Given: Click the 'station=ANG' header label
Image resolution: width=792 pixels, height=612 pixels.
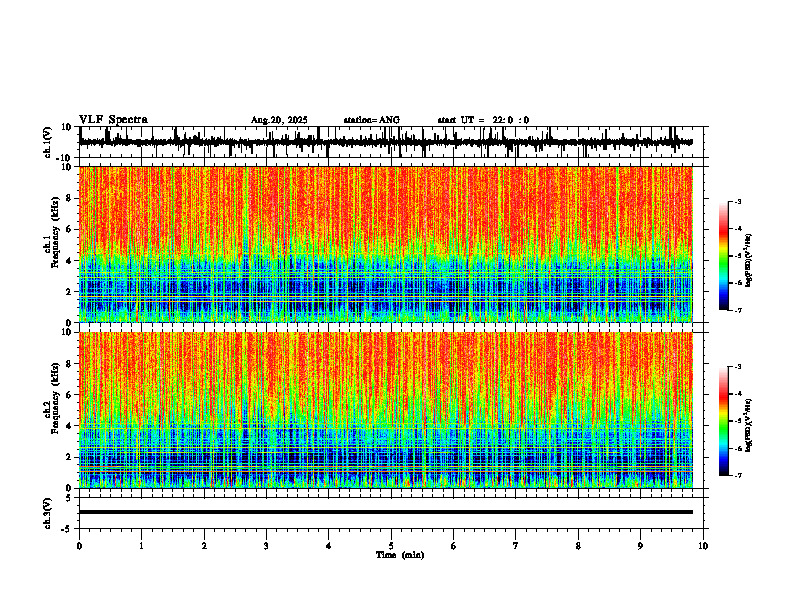Looking at the screenshot, I should point(372,120).
